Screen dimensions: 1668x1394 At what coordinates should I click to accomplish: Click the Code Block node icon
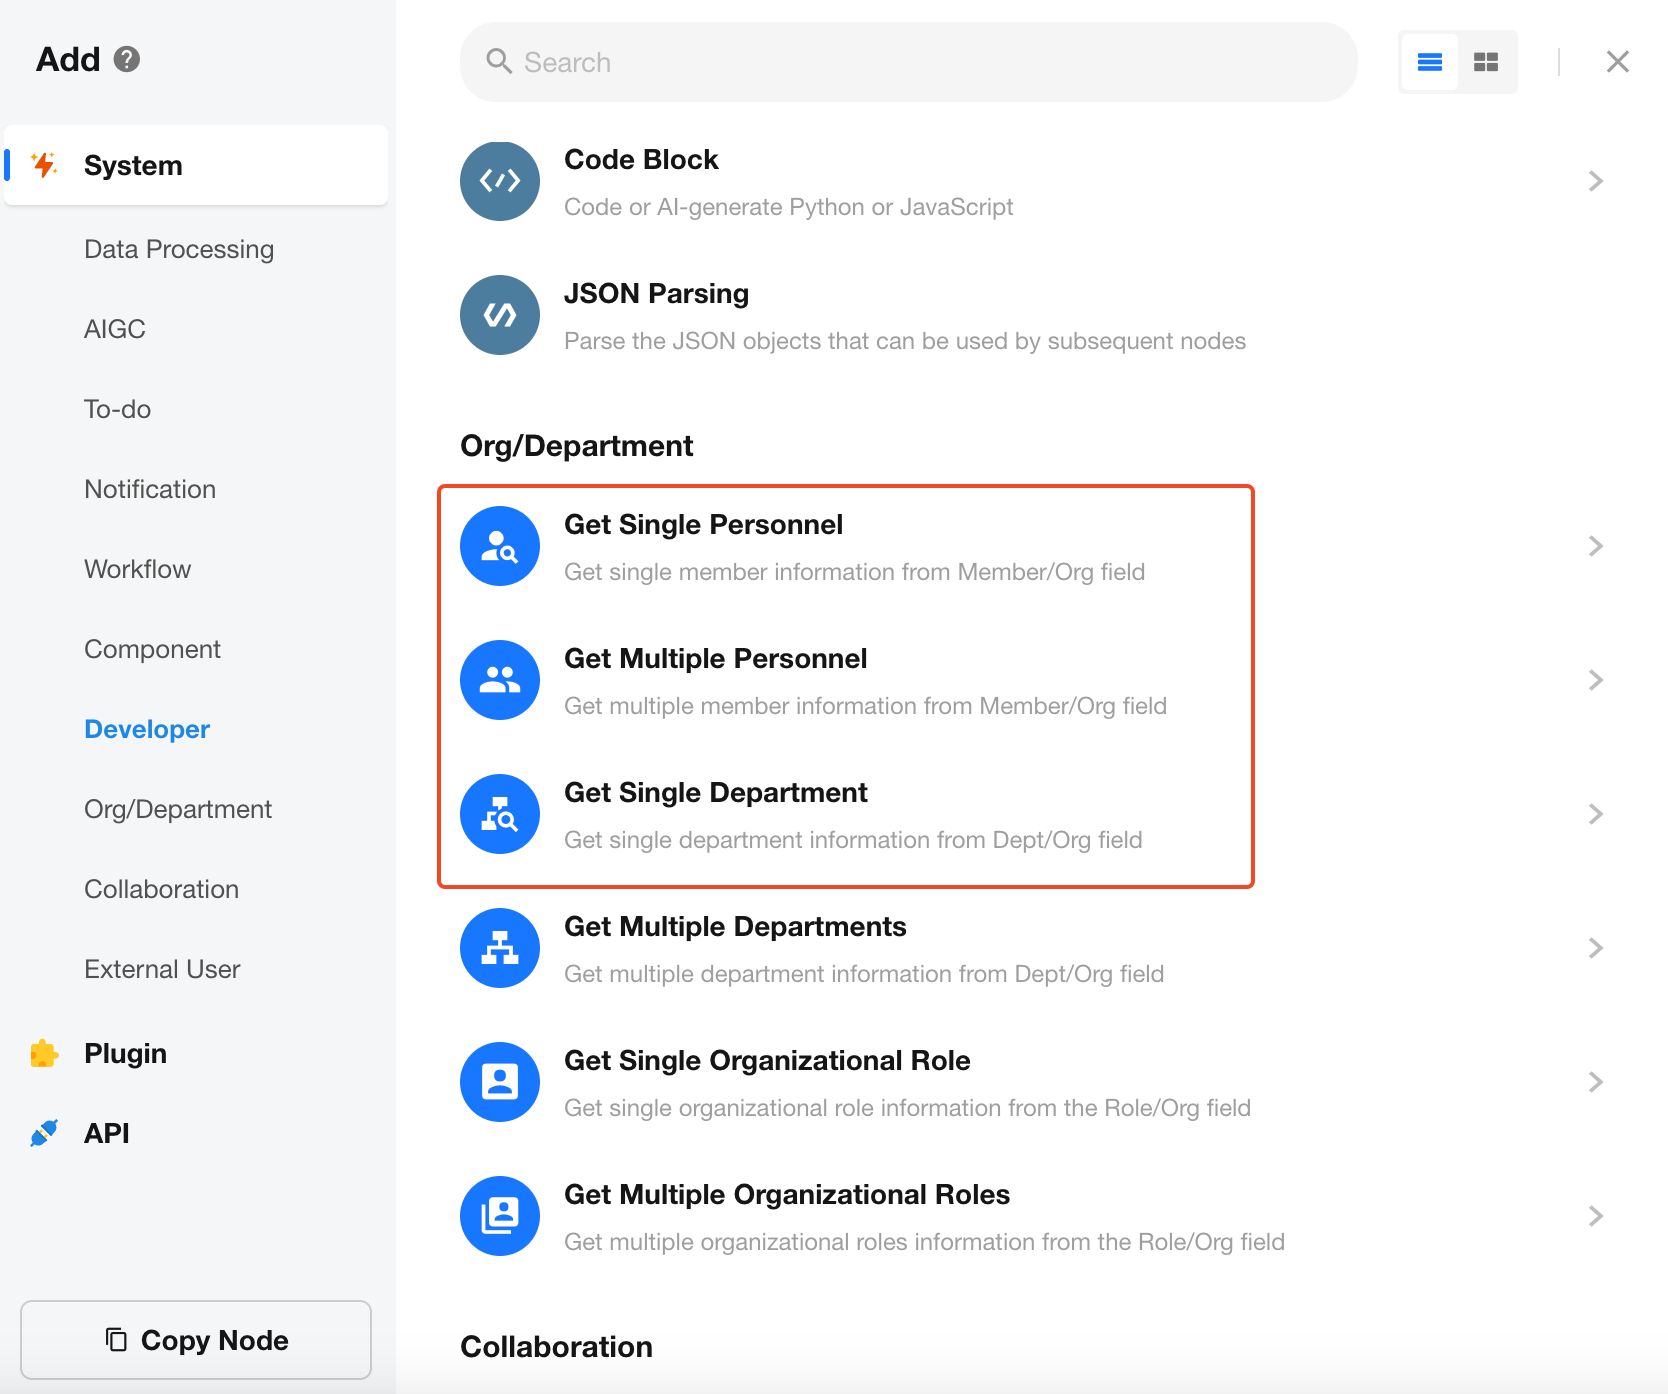coord(500,181)
